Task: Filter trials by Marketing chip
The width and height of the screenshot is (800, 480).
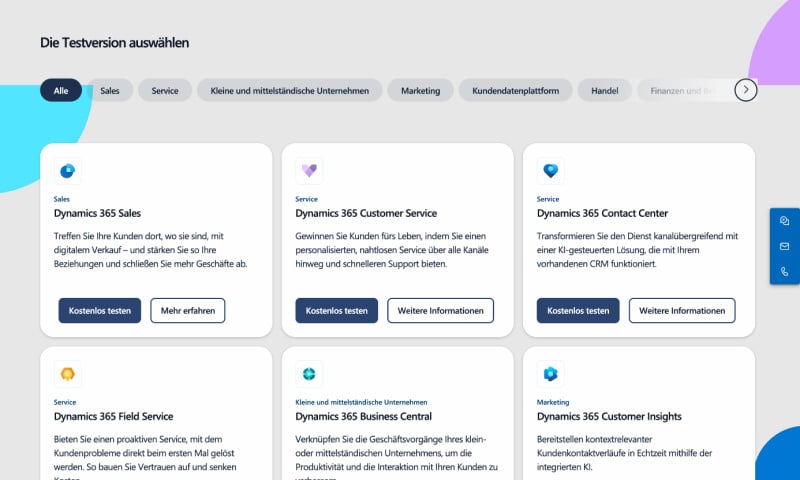Action: click(x=420, y=90)
